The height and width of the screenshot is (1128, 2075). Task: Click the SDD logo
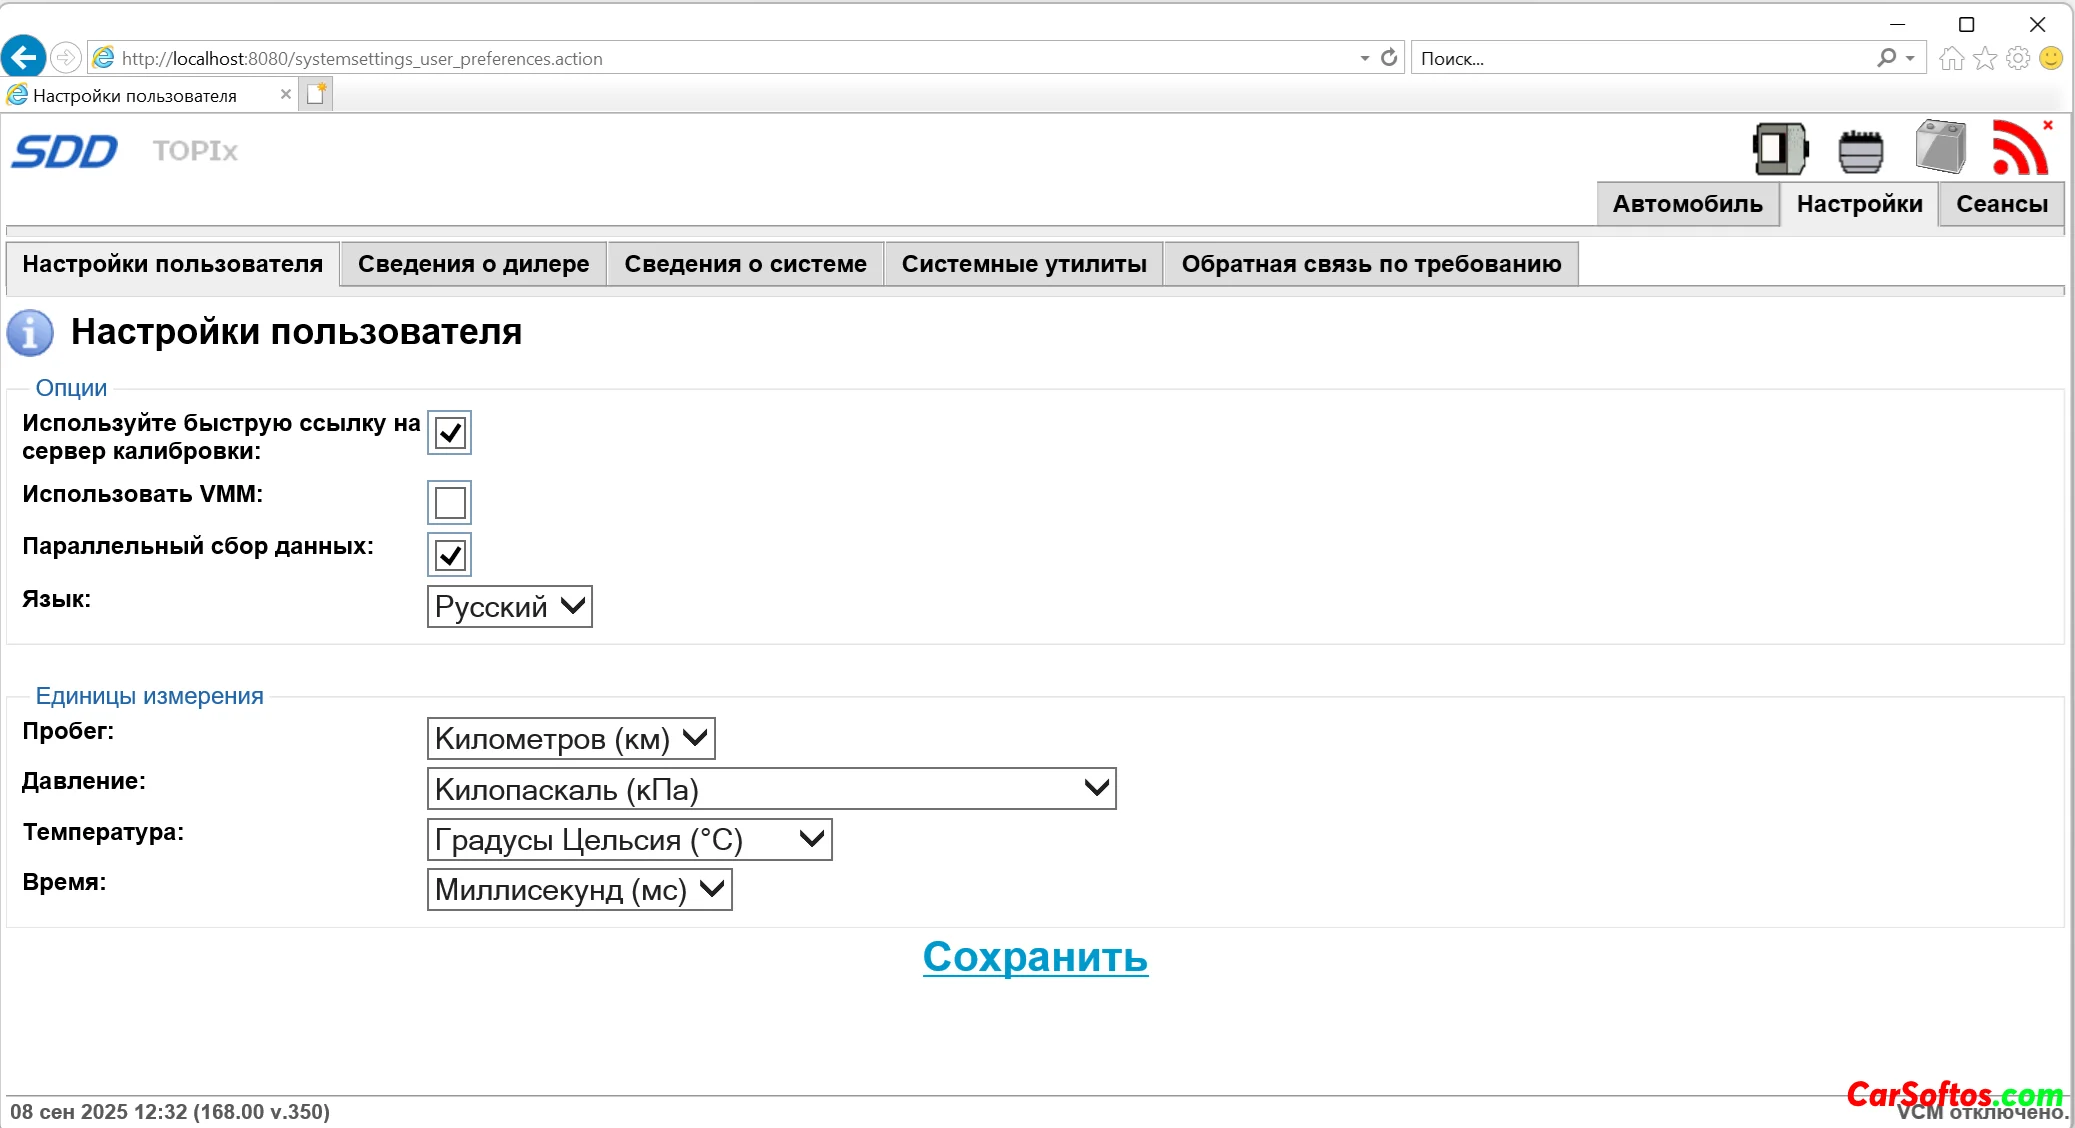(65, 151)
